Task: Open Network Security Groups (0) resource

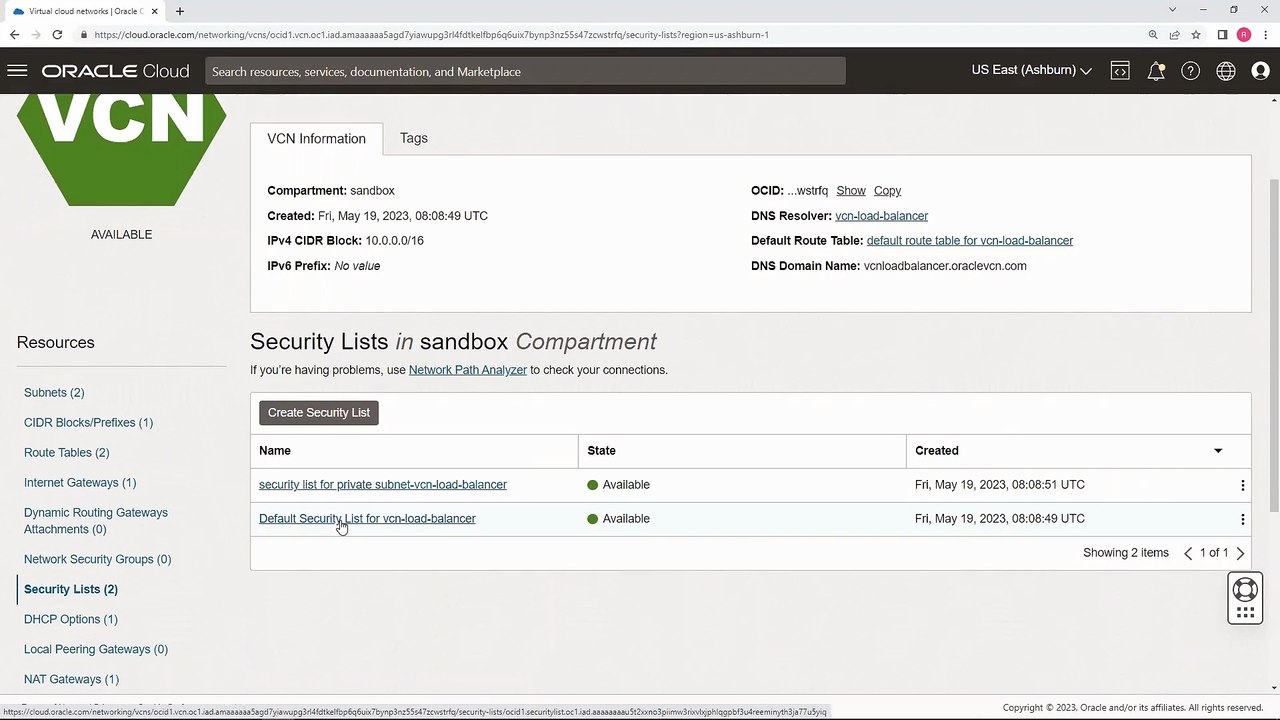Action: (97, 560)
